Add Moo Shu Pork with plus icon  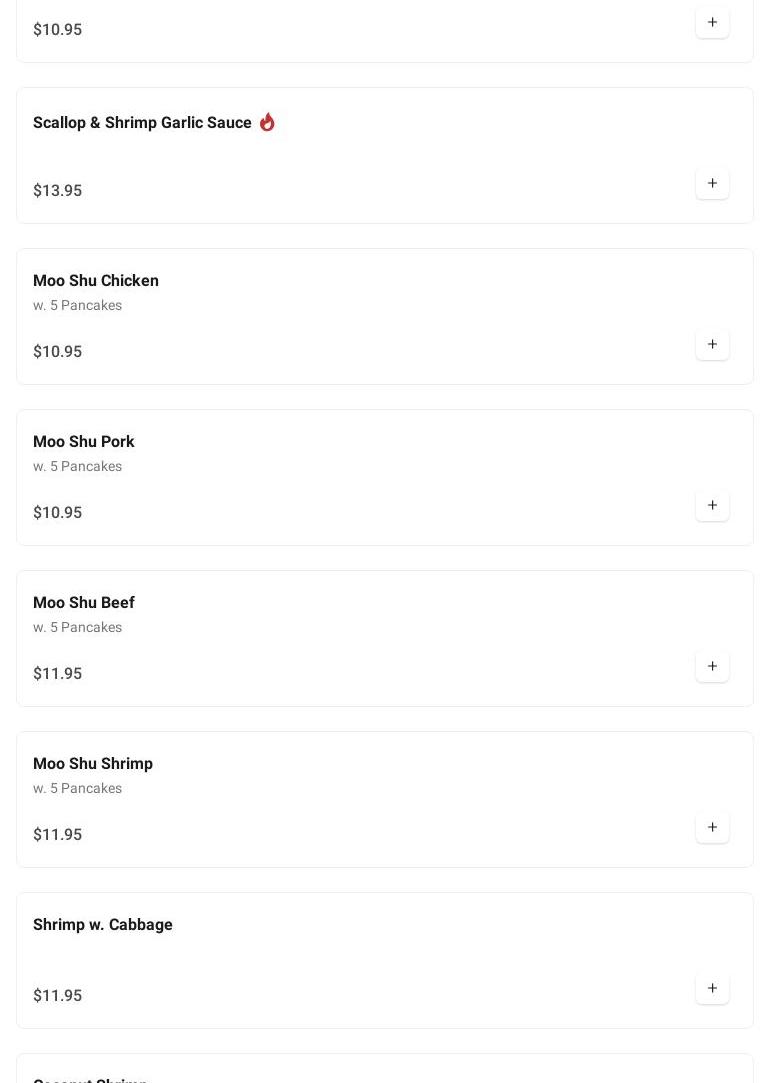pos(712,506)
